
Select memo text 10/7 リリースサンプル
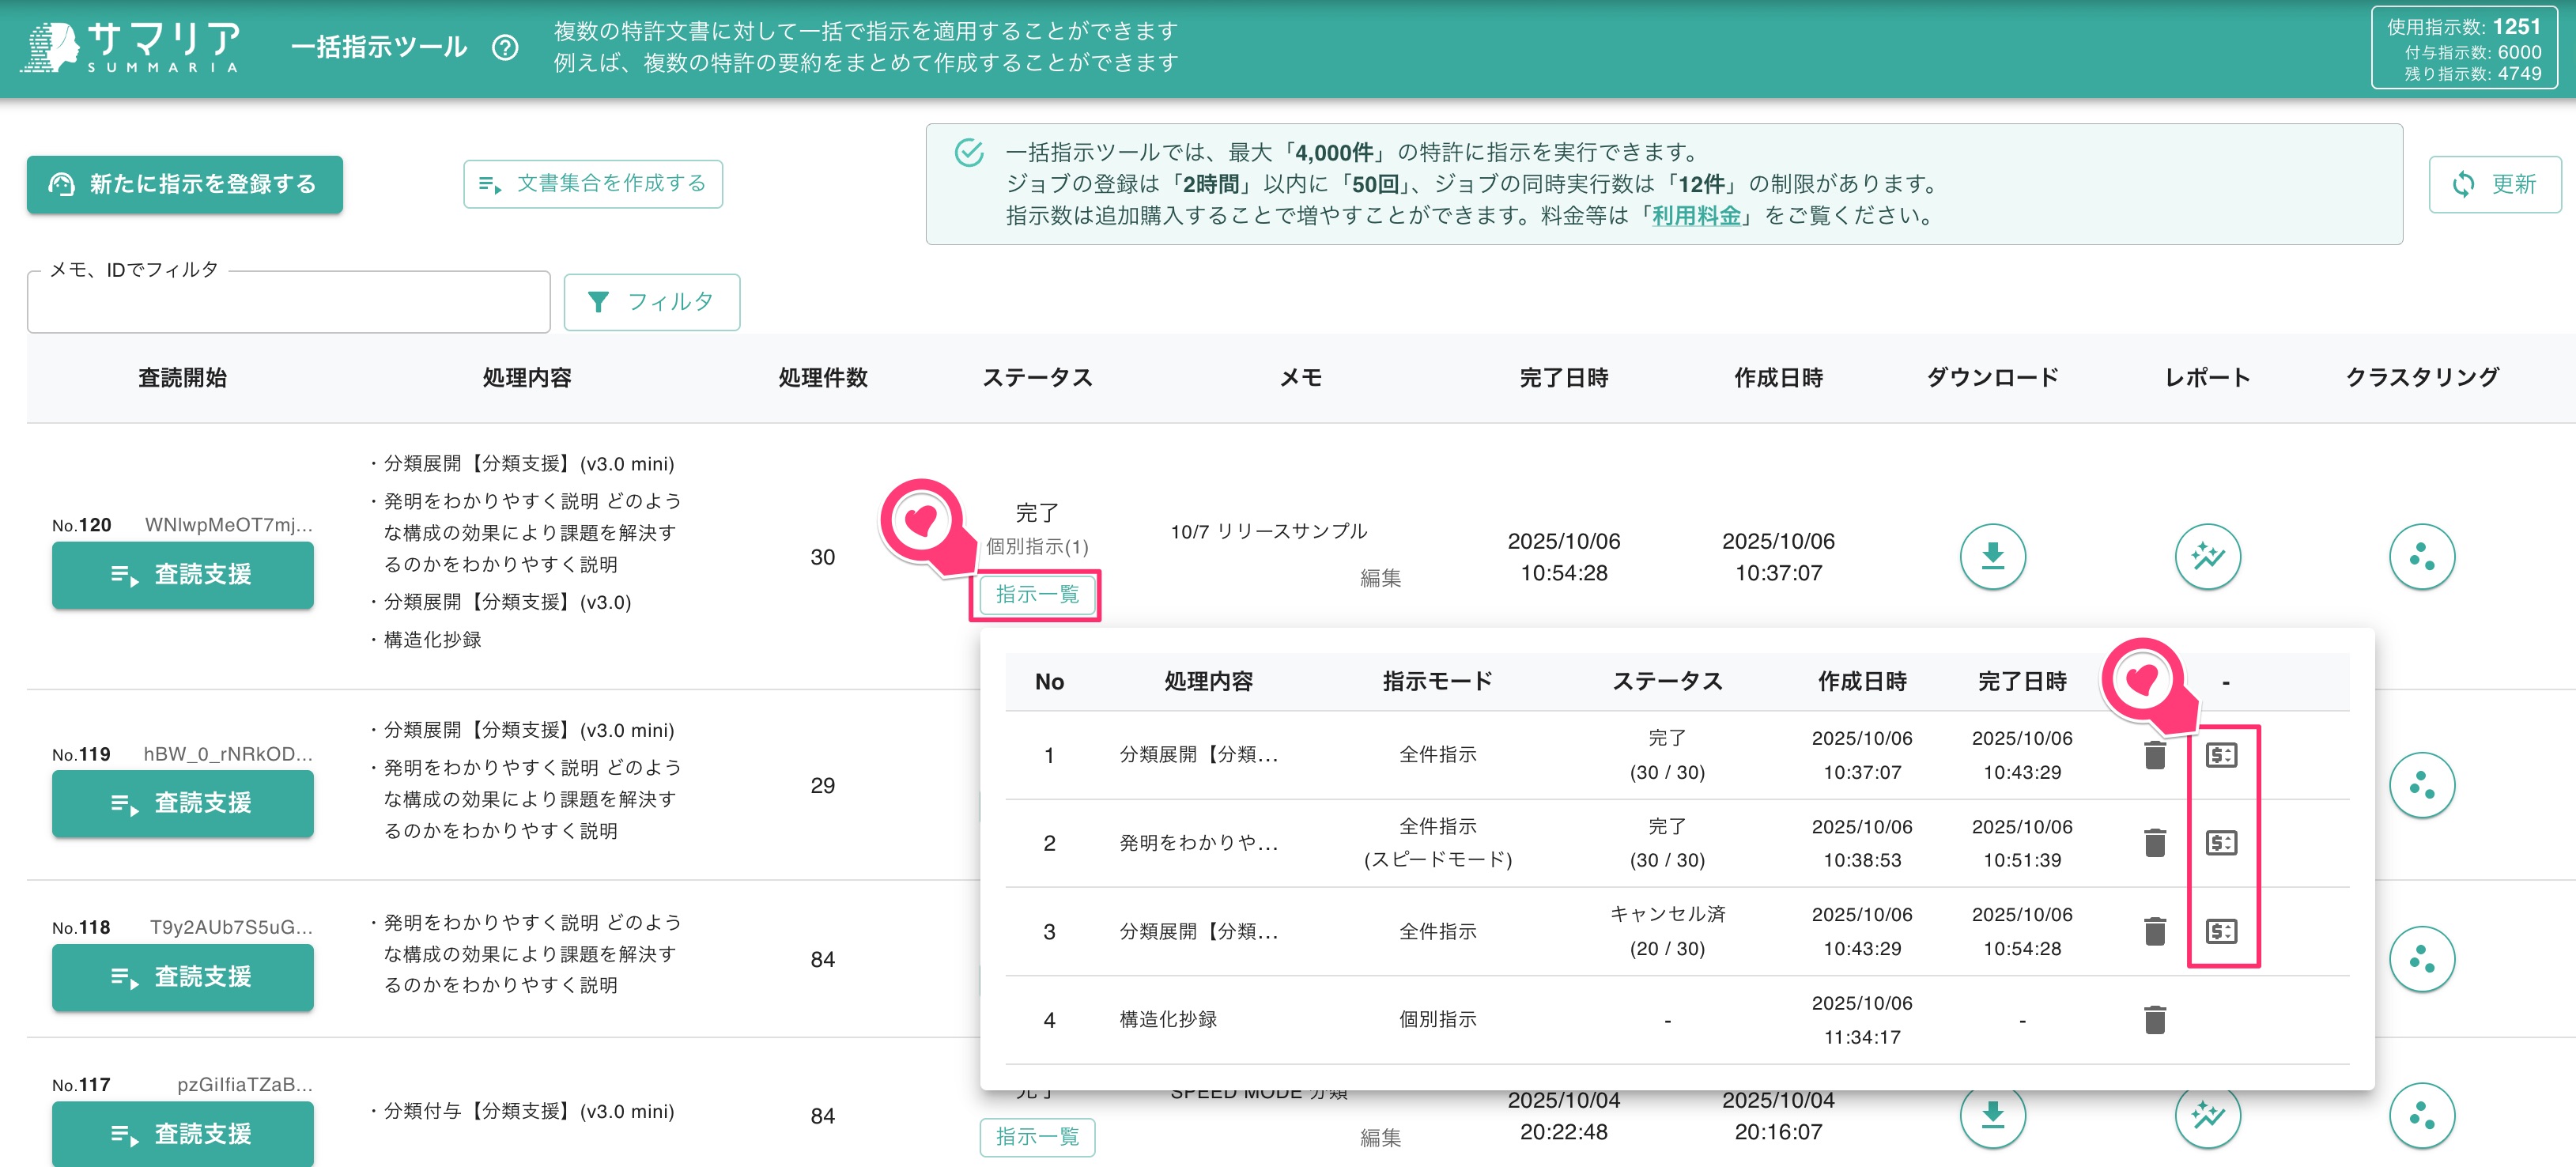point(1268,531)
